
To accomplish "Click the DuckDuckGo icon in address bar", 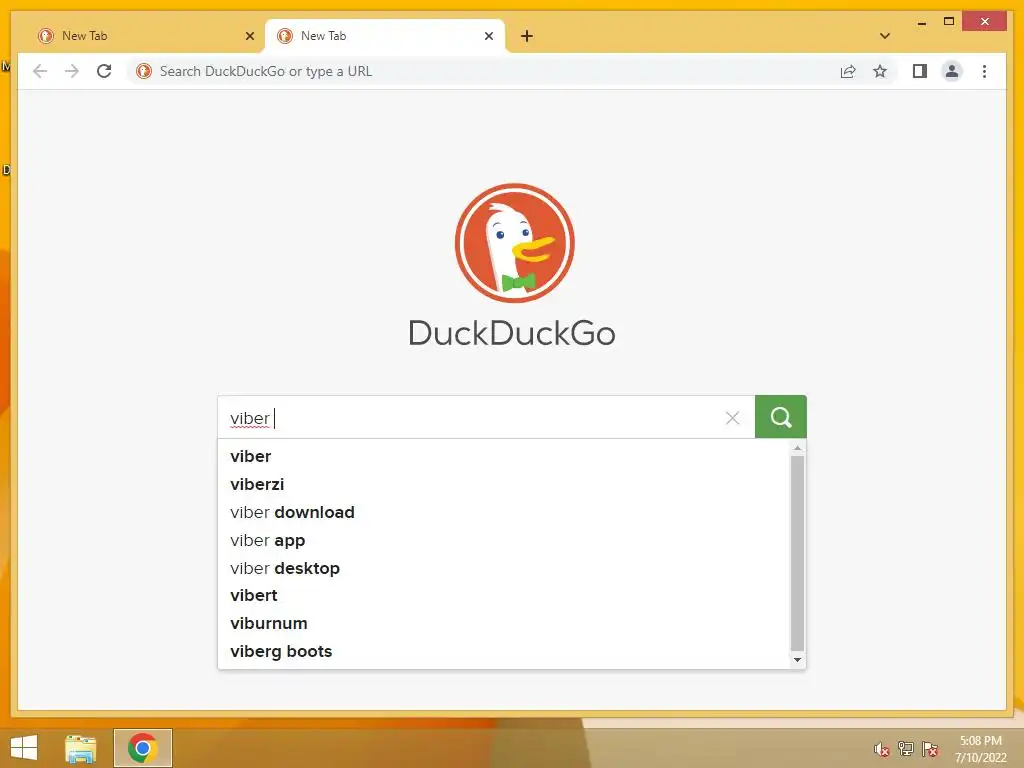I will [x=144, y=71].
